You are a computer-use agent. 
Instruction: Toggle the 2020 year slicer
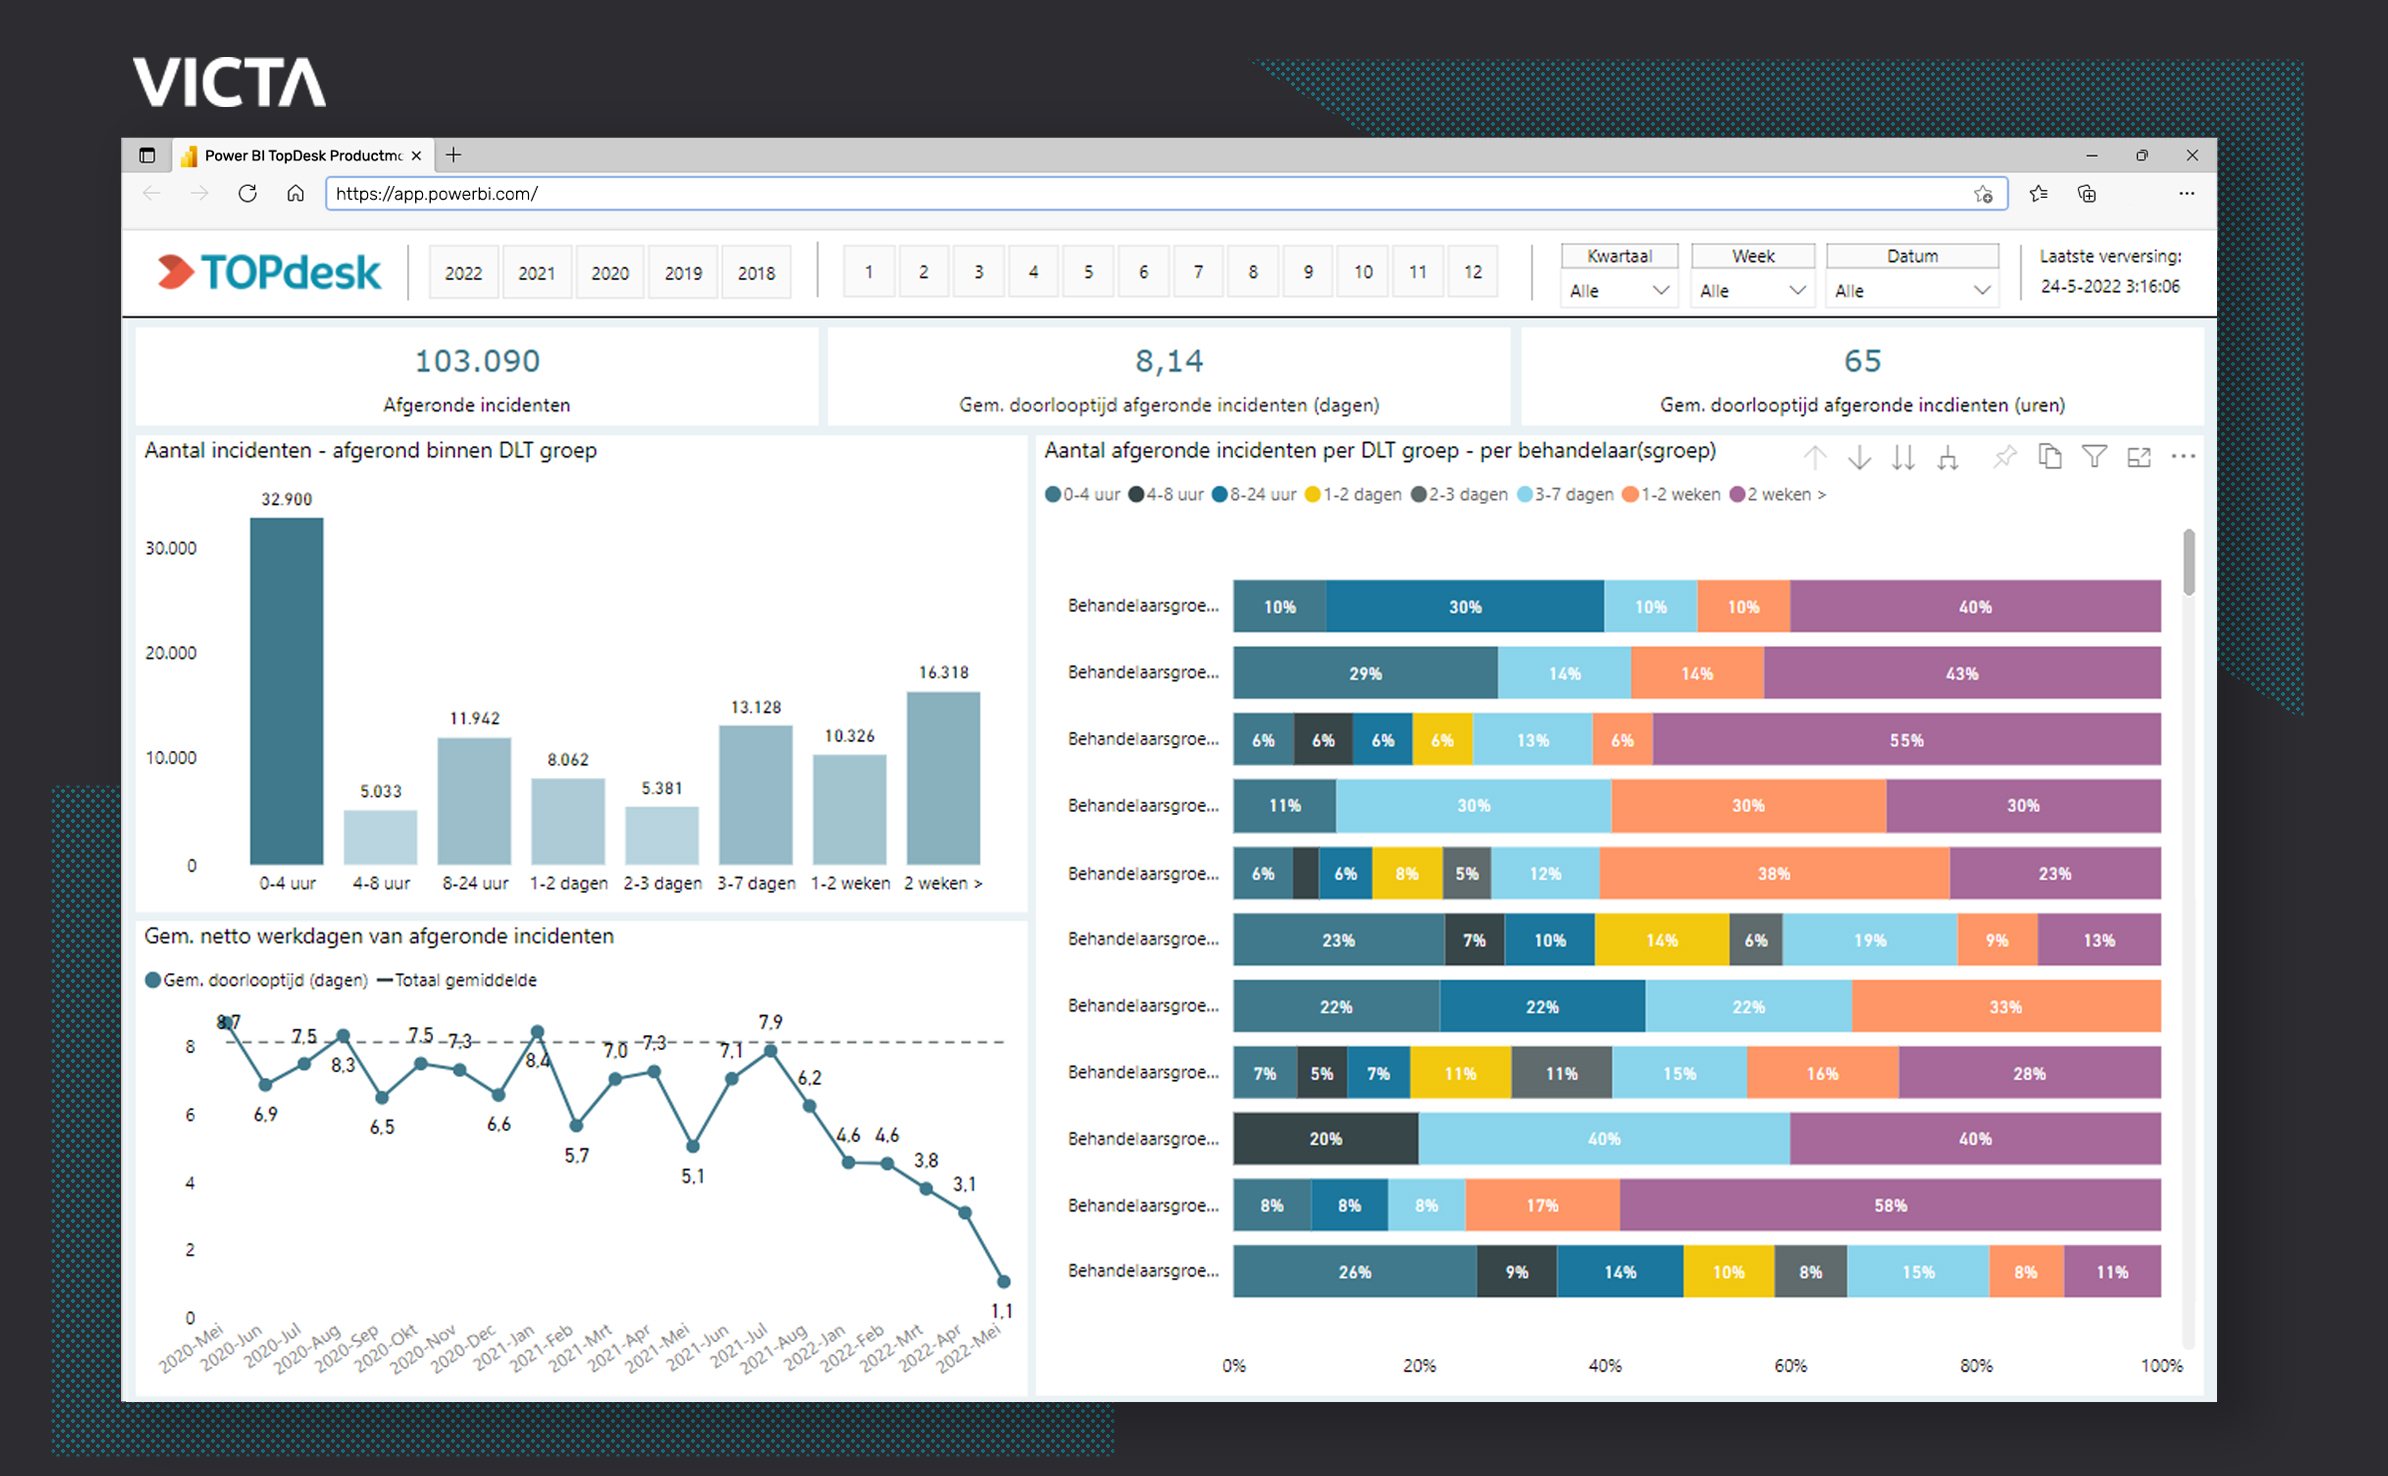[x=610, y=272]
